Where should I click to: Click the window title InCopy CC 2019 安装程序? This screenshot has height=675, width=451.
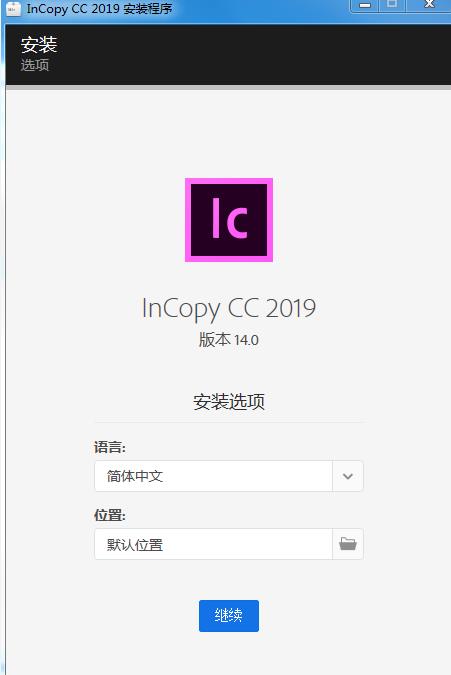99,9
